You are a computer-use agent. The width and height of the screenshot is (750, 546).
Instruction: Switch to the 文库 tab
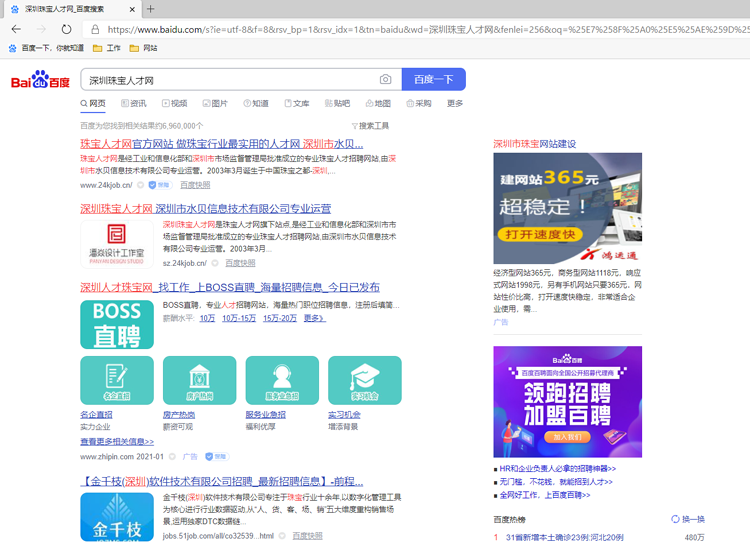coord(297,103)
